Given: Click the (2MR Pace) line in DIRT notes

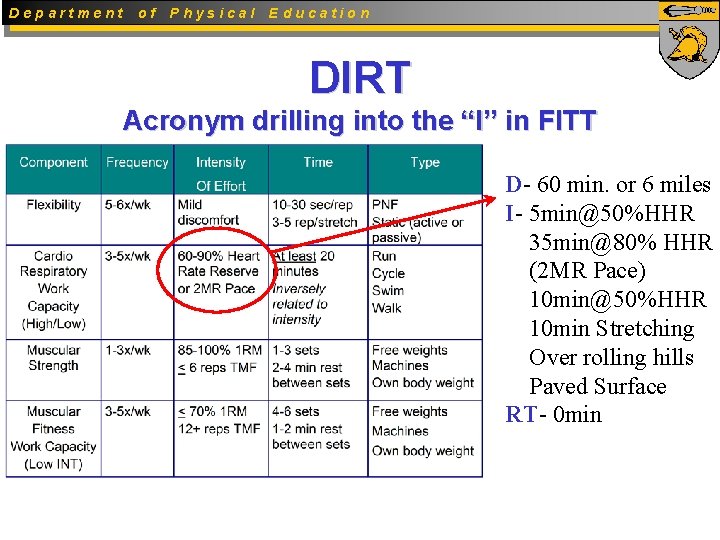Looking at the screenshot, I should pos(587,271).
